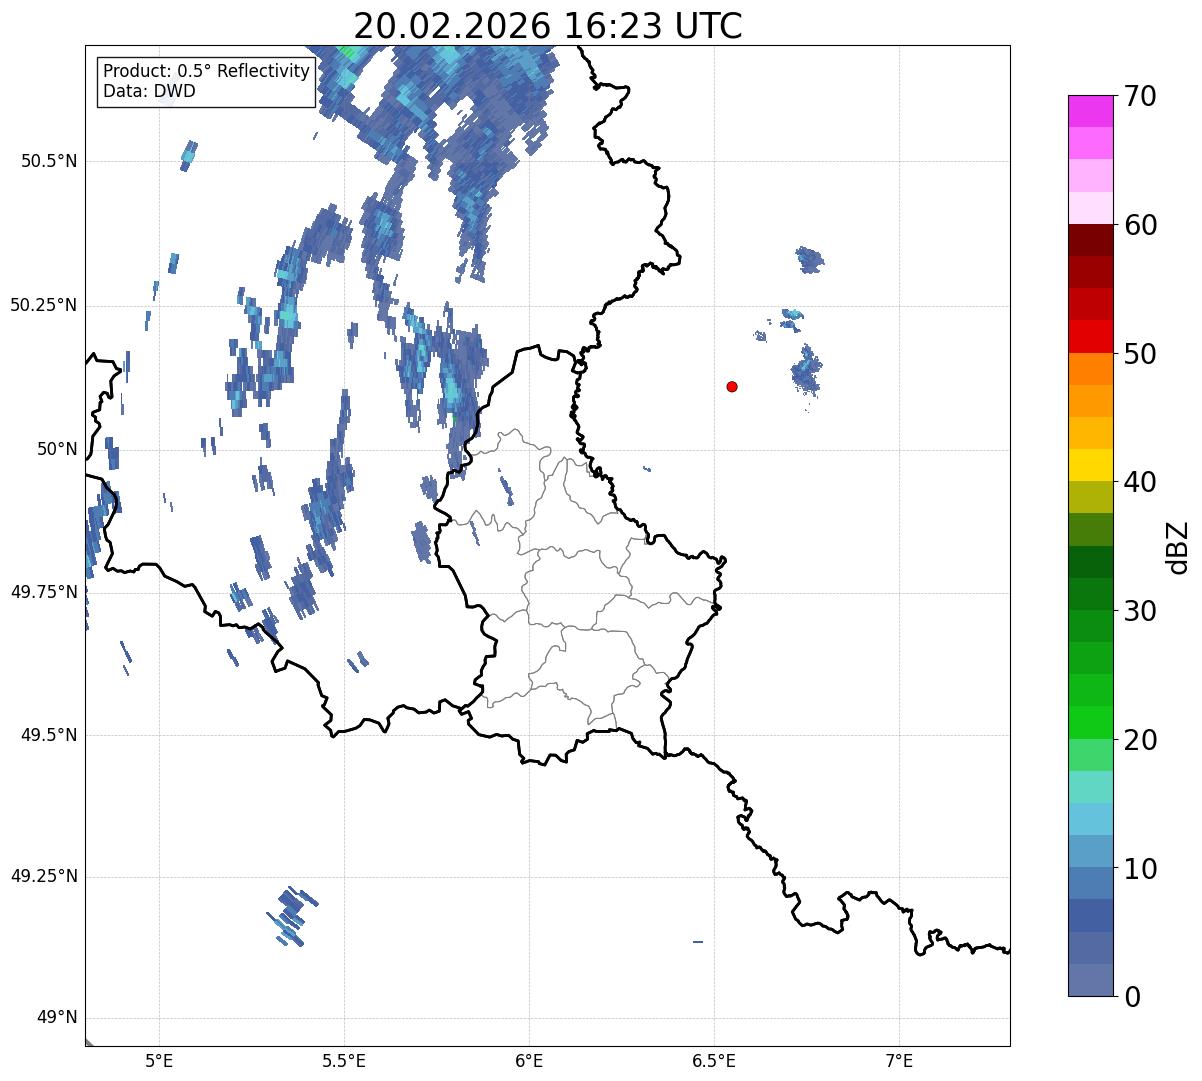Image resolution: width=1202 pixels, height=1081 pixels.
Task: Click the magenta top colorbar segment
Action: pos(1090,111)
